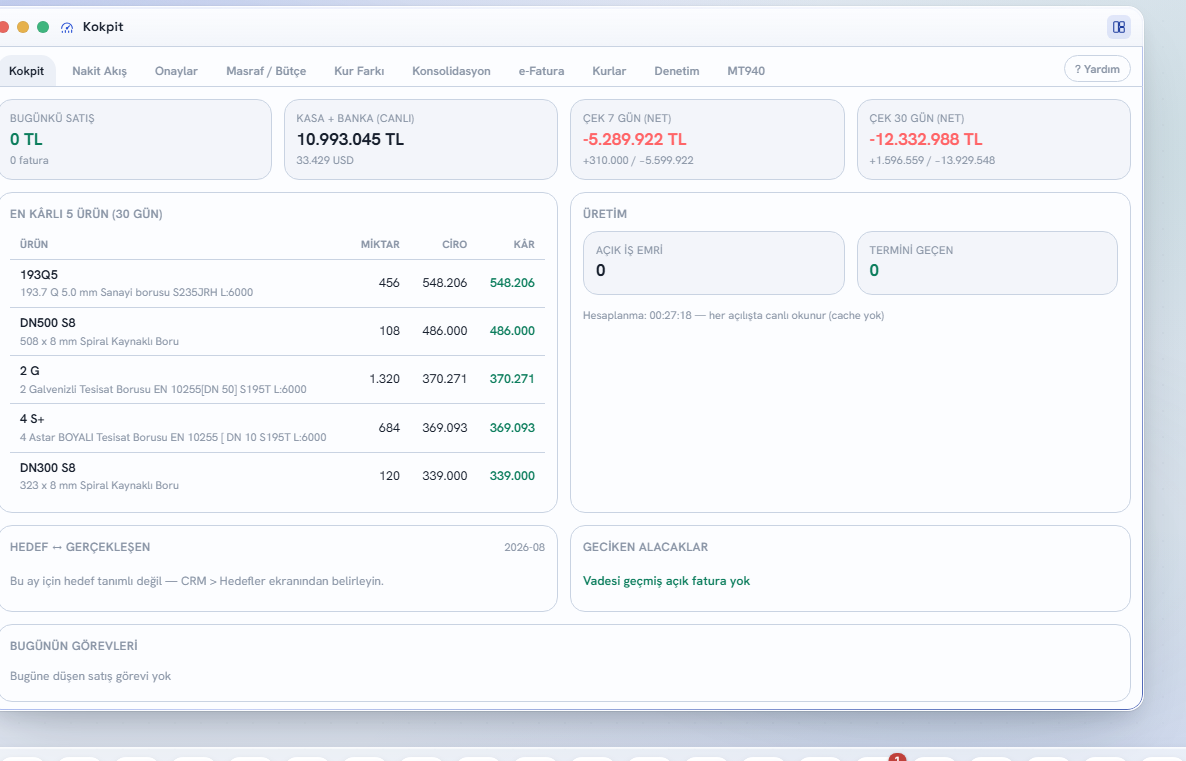The image size is (1186, 761).
Task: Click the Termini Geçen tile
Action: click(987, 262)
